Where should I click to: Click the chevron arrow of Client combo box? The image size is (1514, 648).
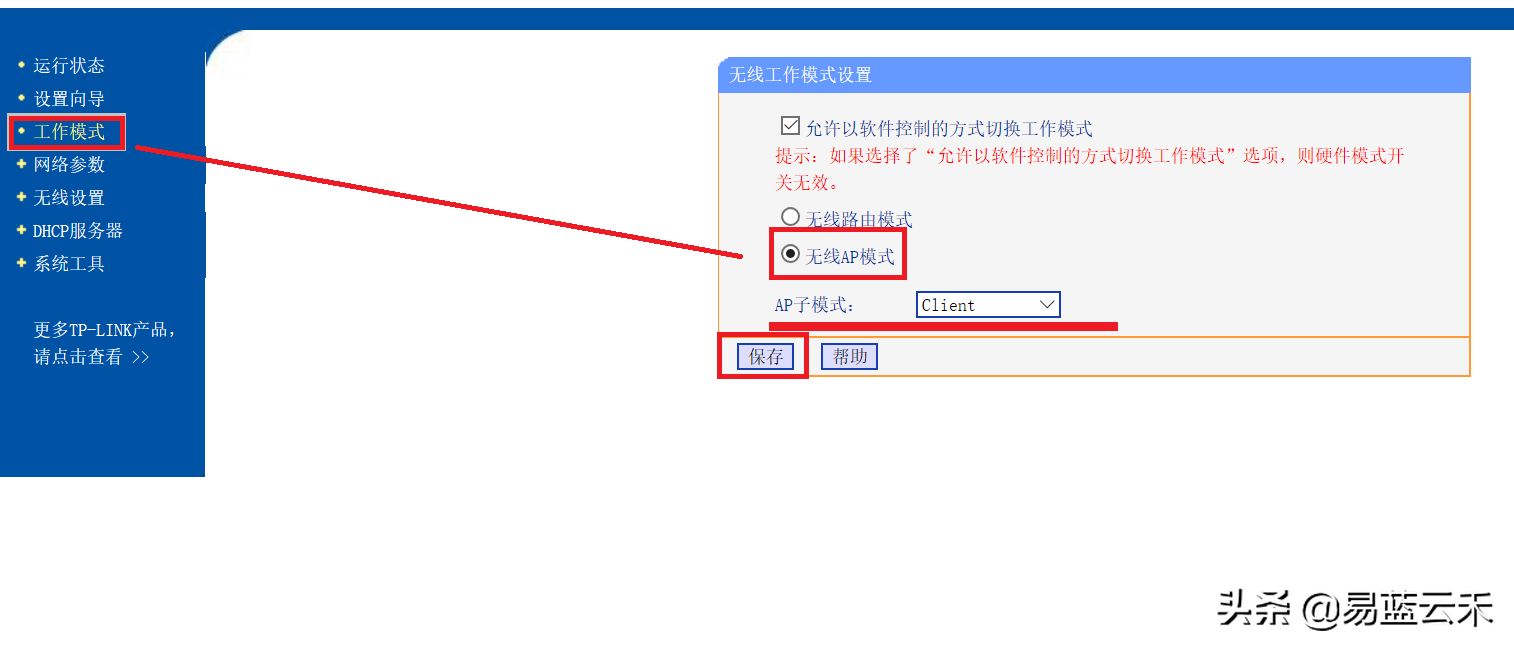(1047, 304)
